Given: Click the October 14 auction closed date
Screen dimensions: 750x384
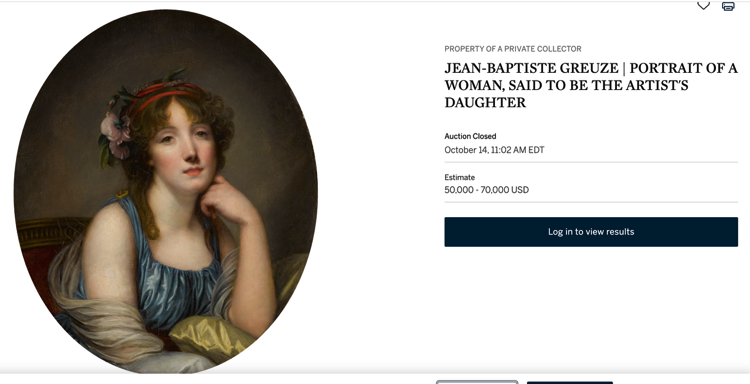Looking at the screenshot, I should pos(494,150).
